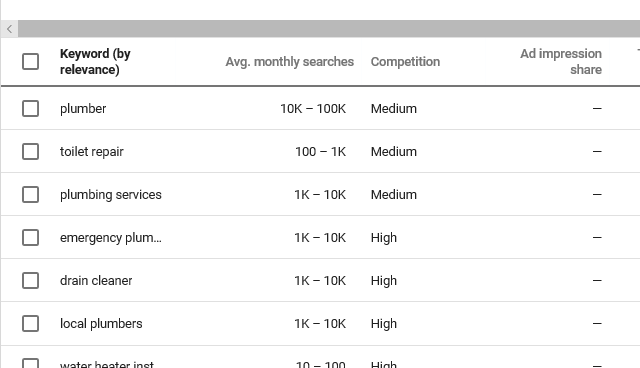Toggle the select-all checkbox in header
Viewport: 640px width, 368px height.
[x=31, y=62]
